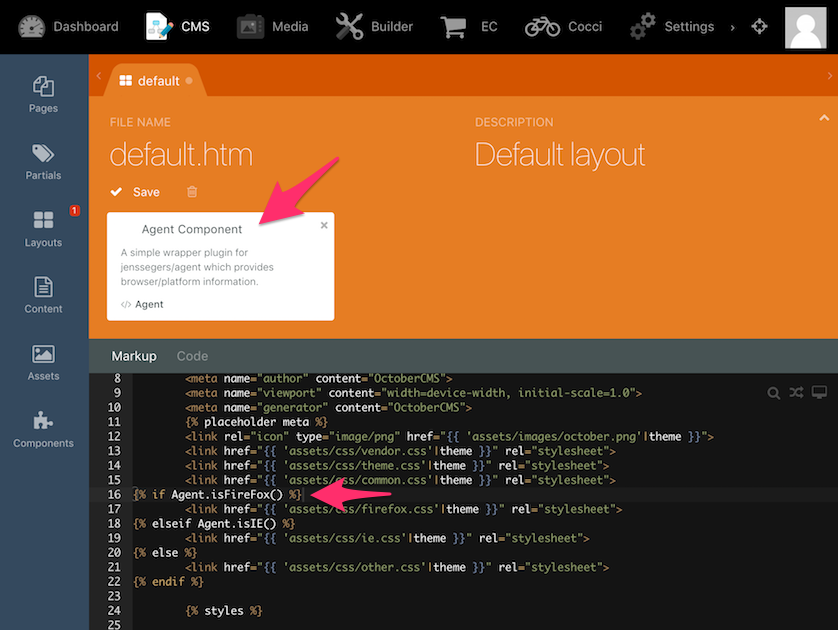This screenshot has height=630, width=838.
Task: Click the Cocci bicycle icon
Action: coord(542,27)
